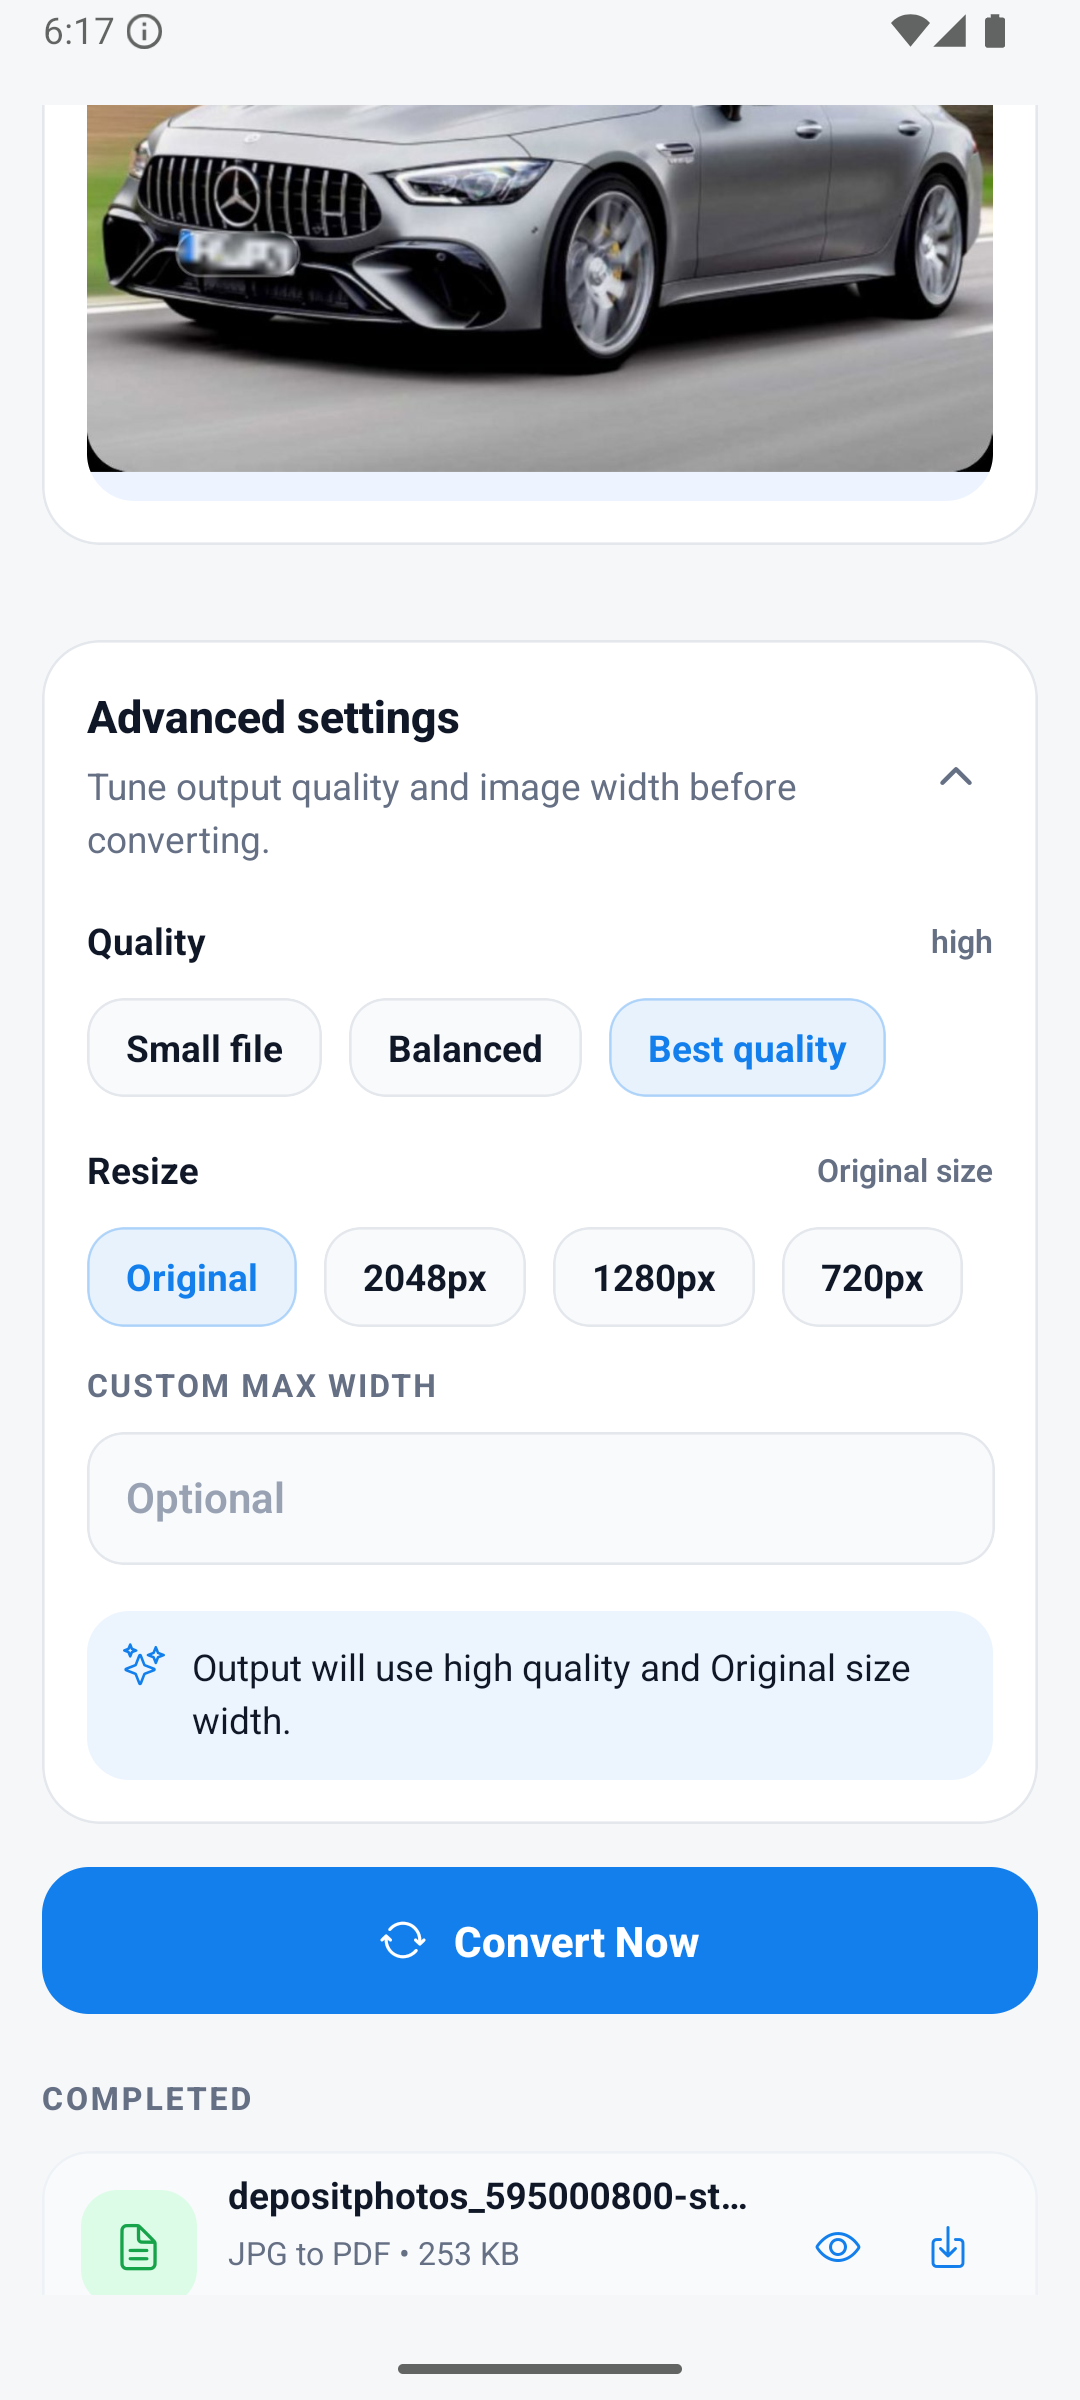Open preview of the converted PDF file
The image size is (1080, 2400).
point(838,2248)
